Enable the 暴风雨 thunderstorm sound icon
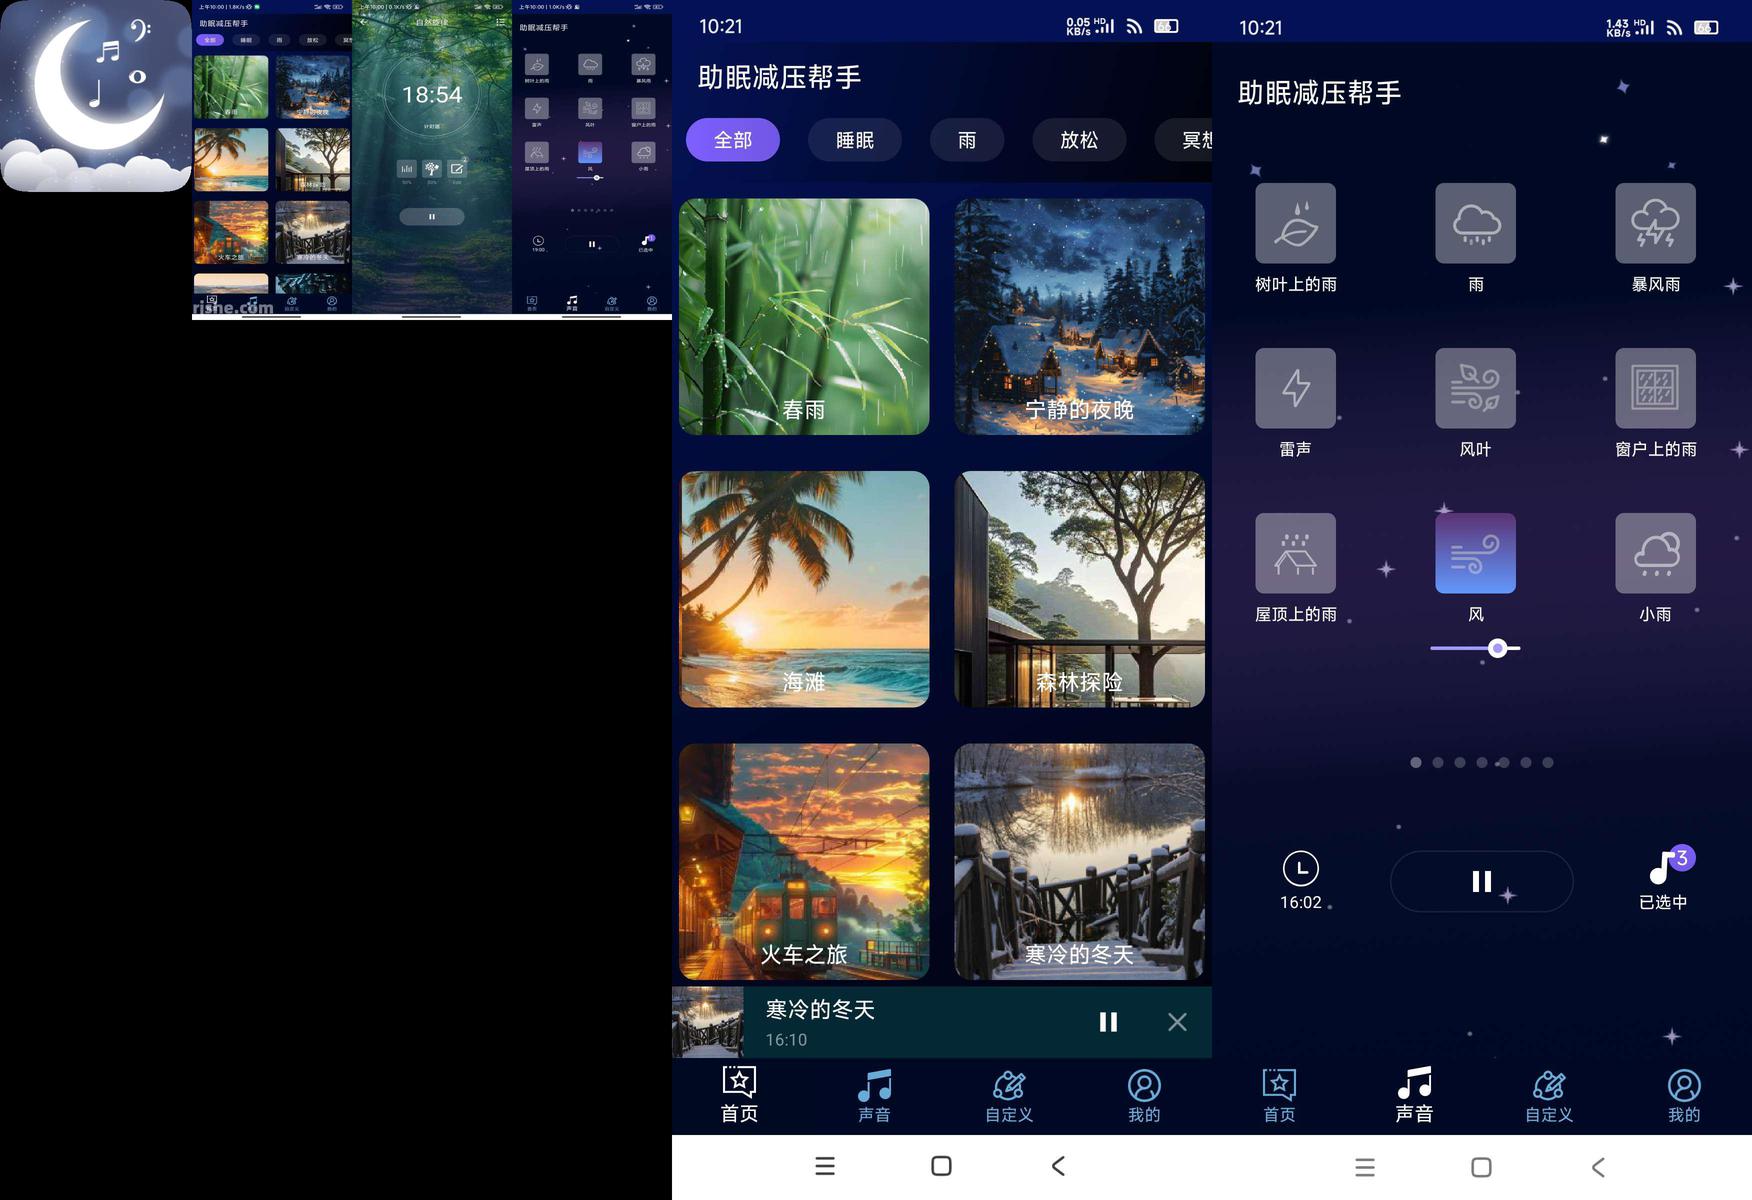The width and height of the screenshot is (1752, 1200). [1655, 224]
